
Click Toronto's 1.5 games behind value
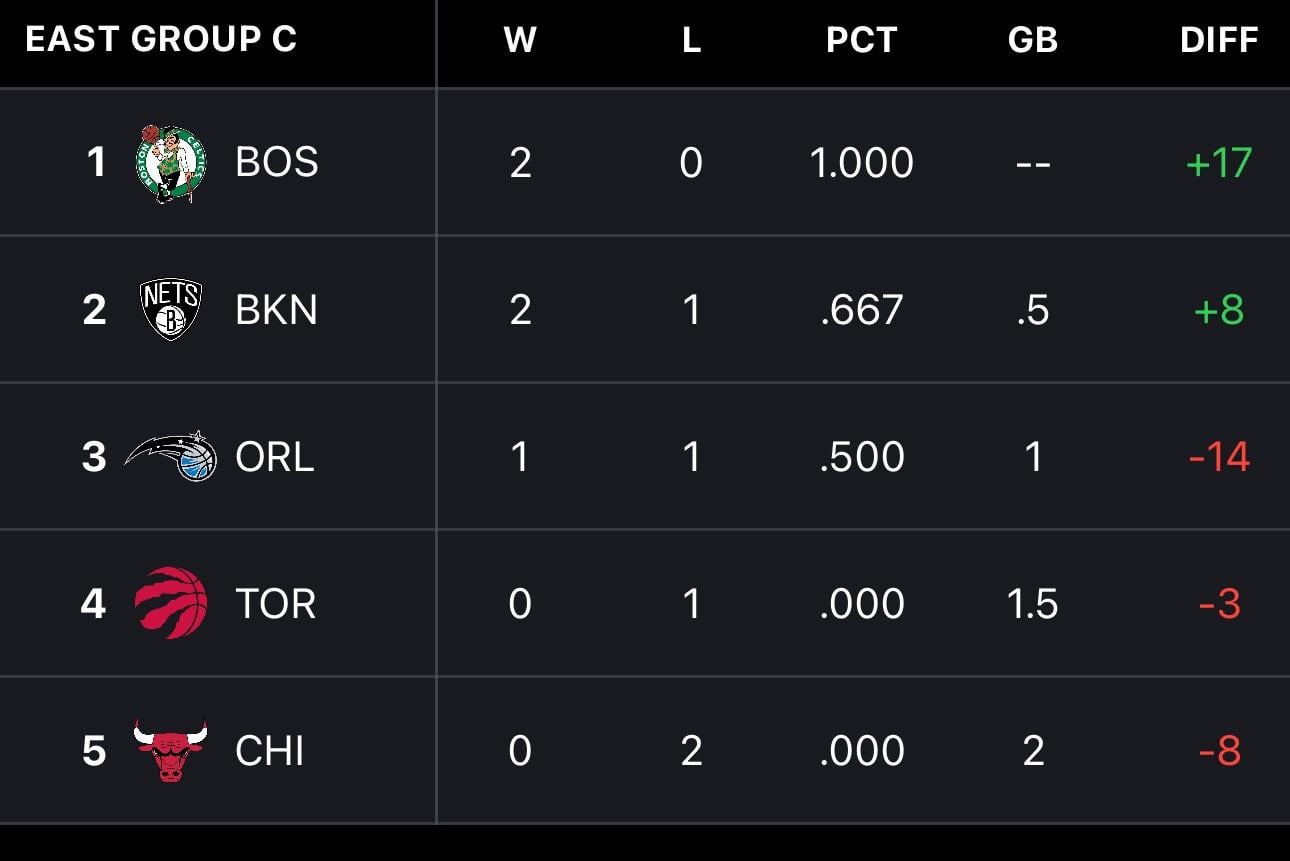point(1033,604)
